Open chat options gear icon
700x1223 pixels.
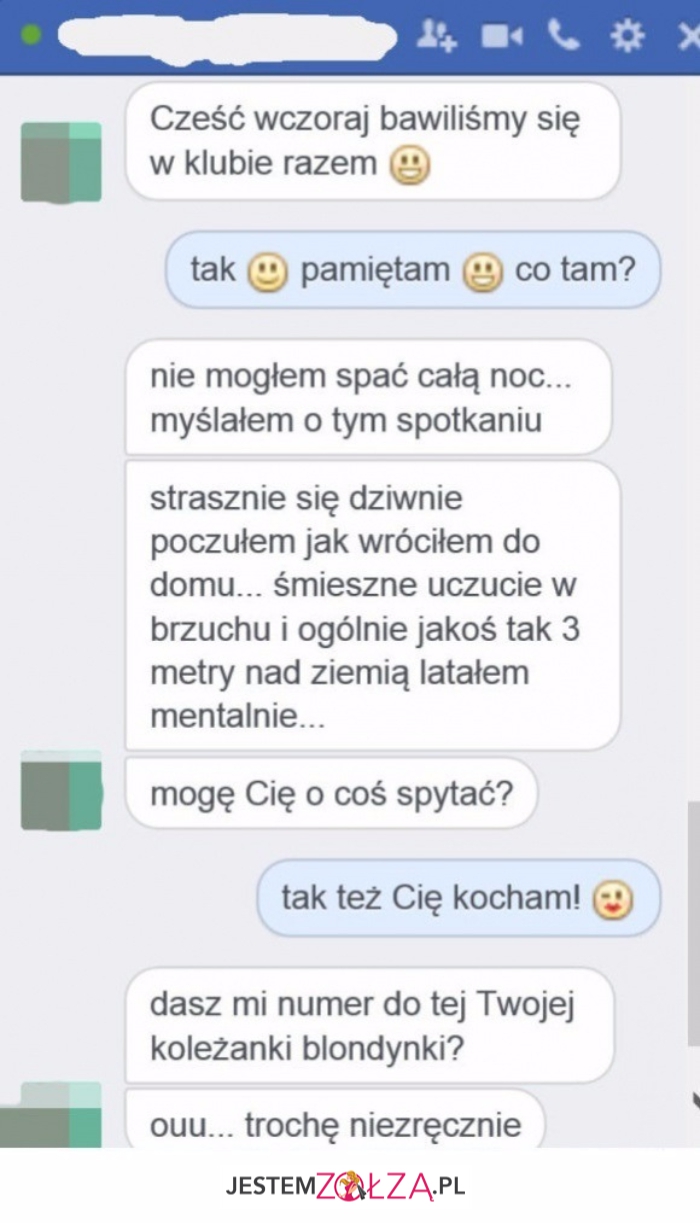coord(627,37)
